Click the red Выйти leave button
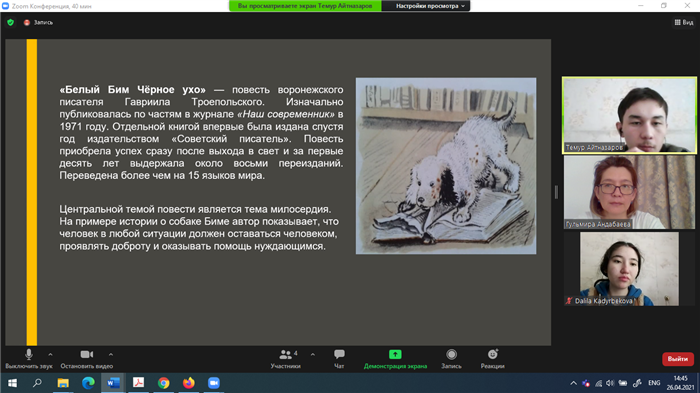Screen dimensions: 700x393 coord(678,359)
